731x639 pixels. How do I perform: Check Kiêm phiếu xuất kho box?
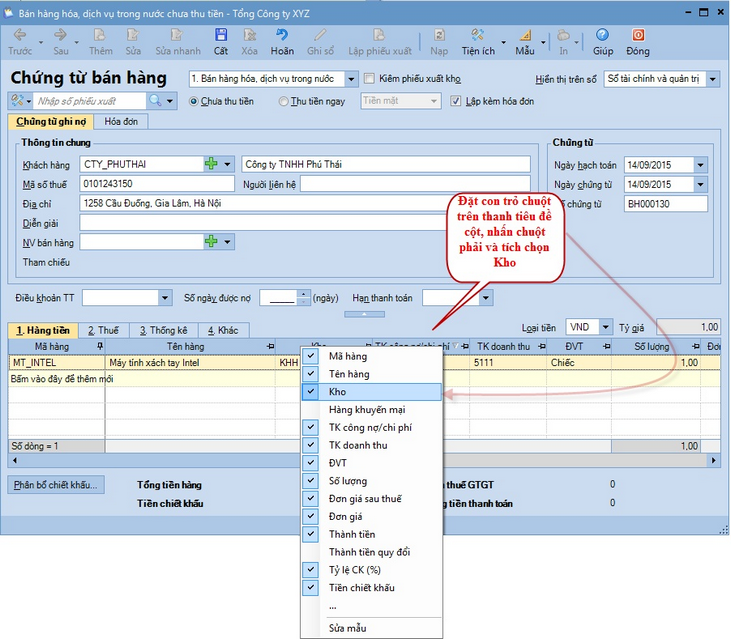[x=369, y=79]
